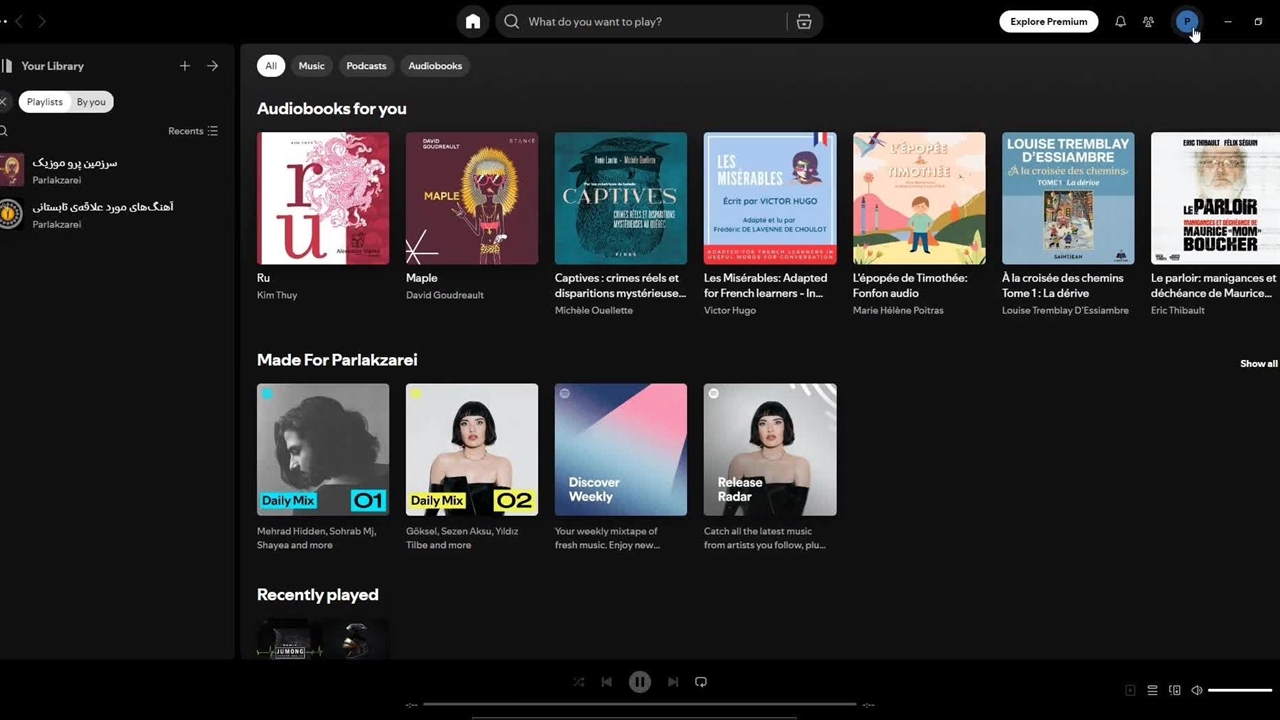Go to Home via the house icon

point(473,22)
